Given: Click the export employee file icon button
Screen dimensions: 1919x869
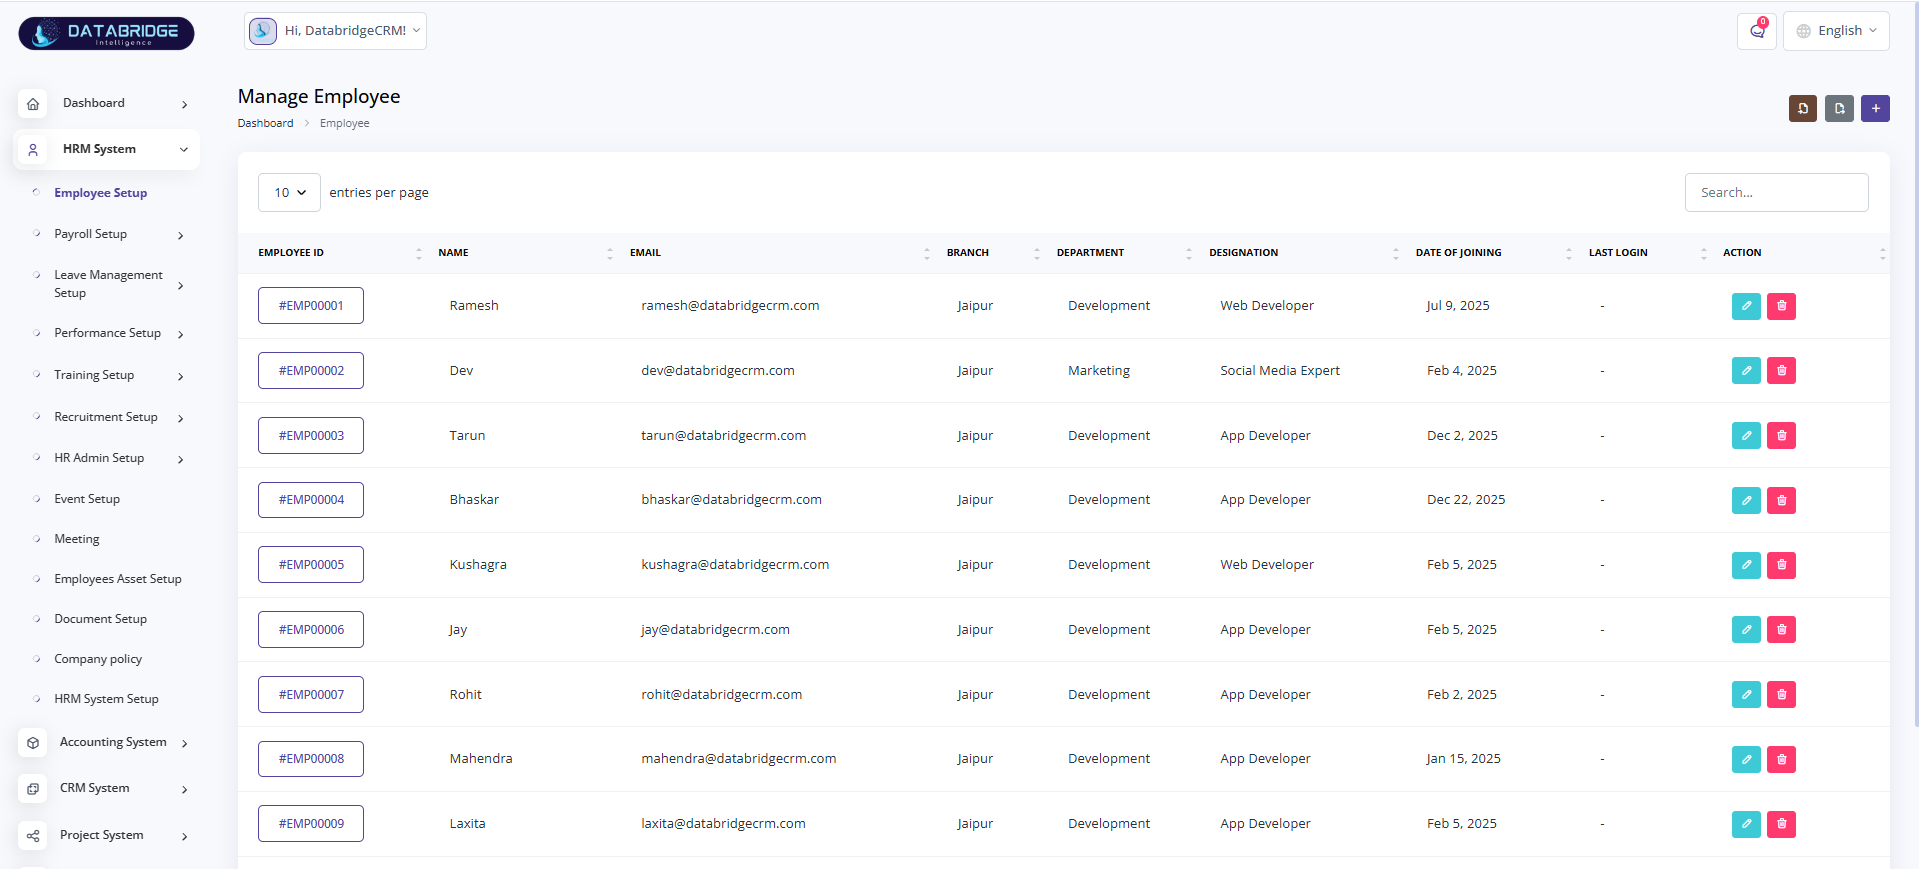Looking at the screenshot, I should pyautogui.click(x=1839, y=108).
